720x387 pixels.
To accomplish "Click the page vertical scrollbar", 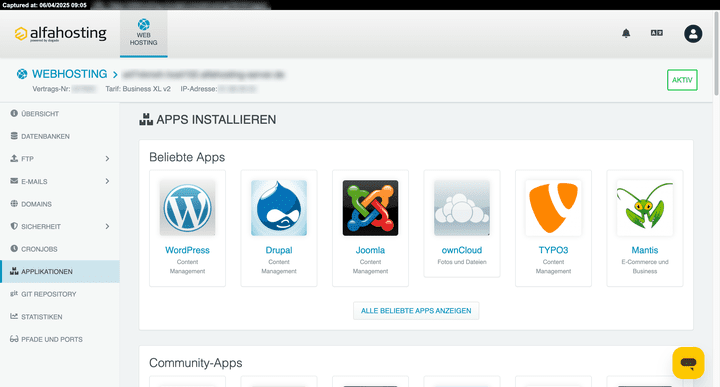I will (716, 53).
